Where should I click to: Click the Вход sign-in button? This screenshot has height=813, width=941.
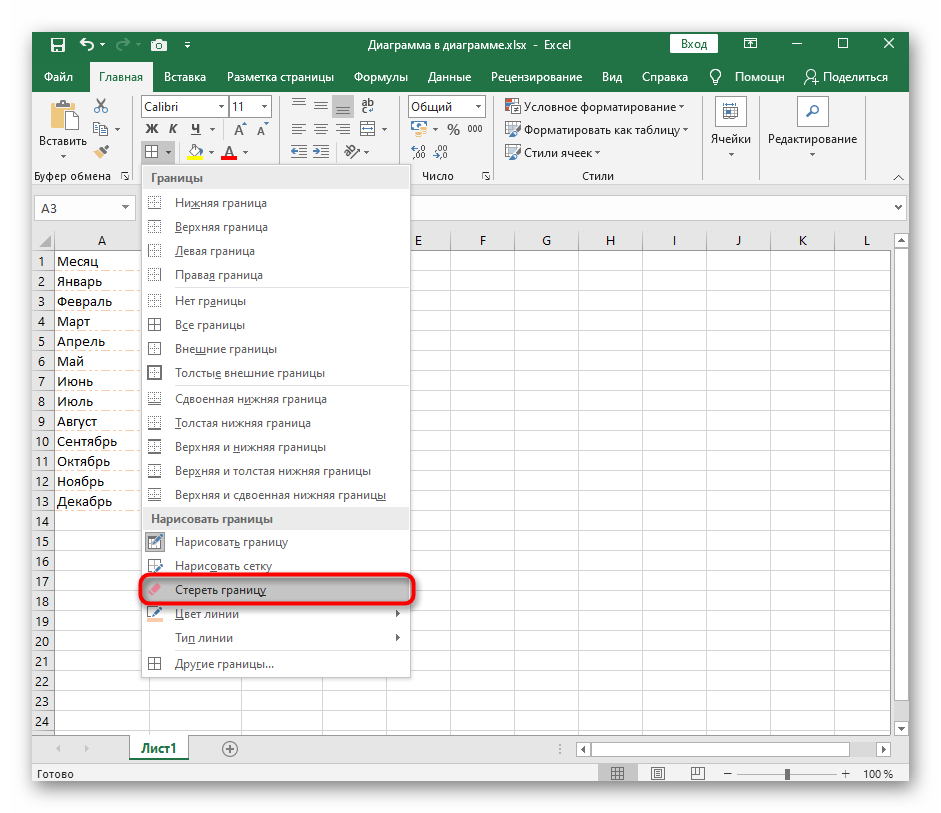[694, 44]
